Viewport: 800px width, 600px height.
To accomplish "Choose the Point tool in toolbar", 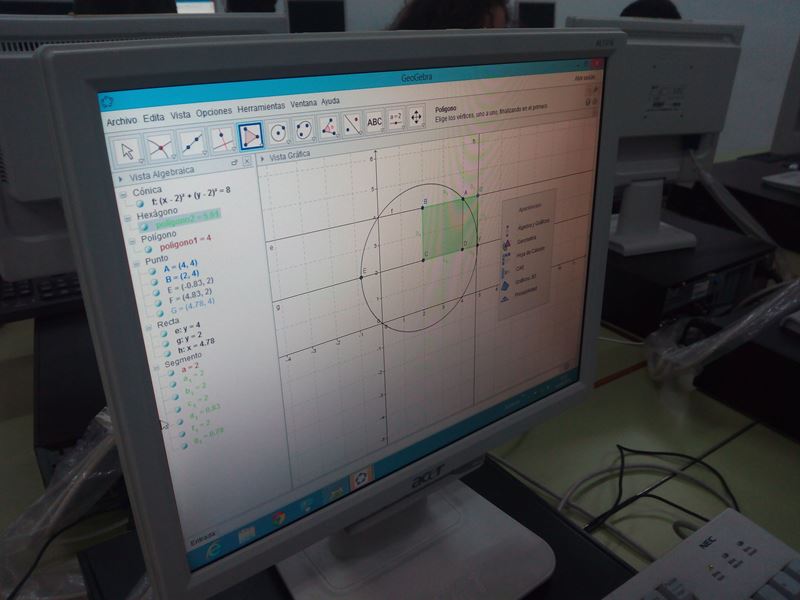I will click(159, 147).
